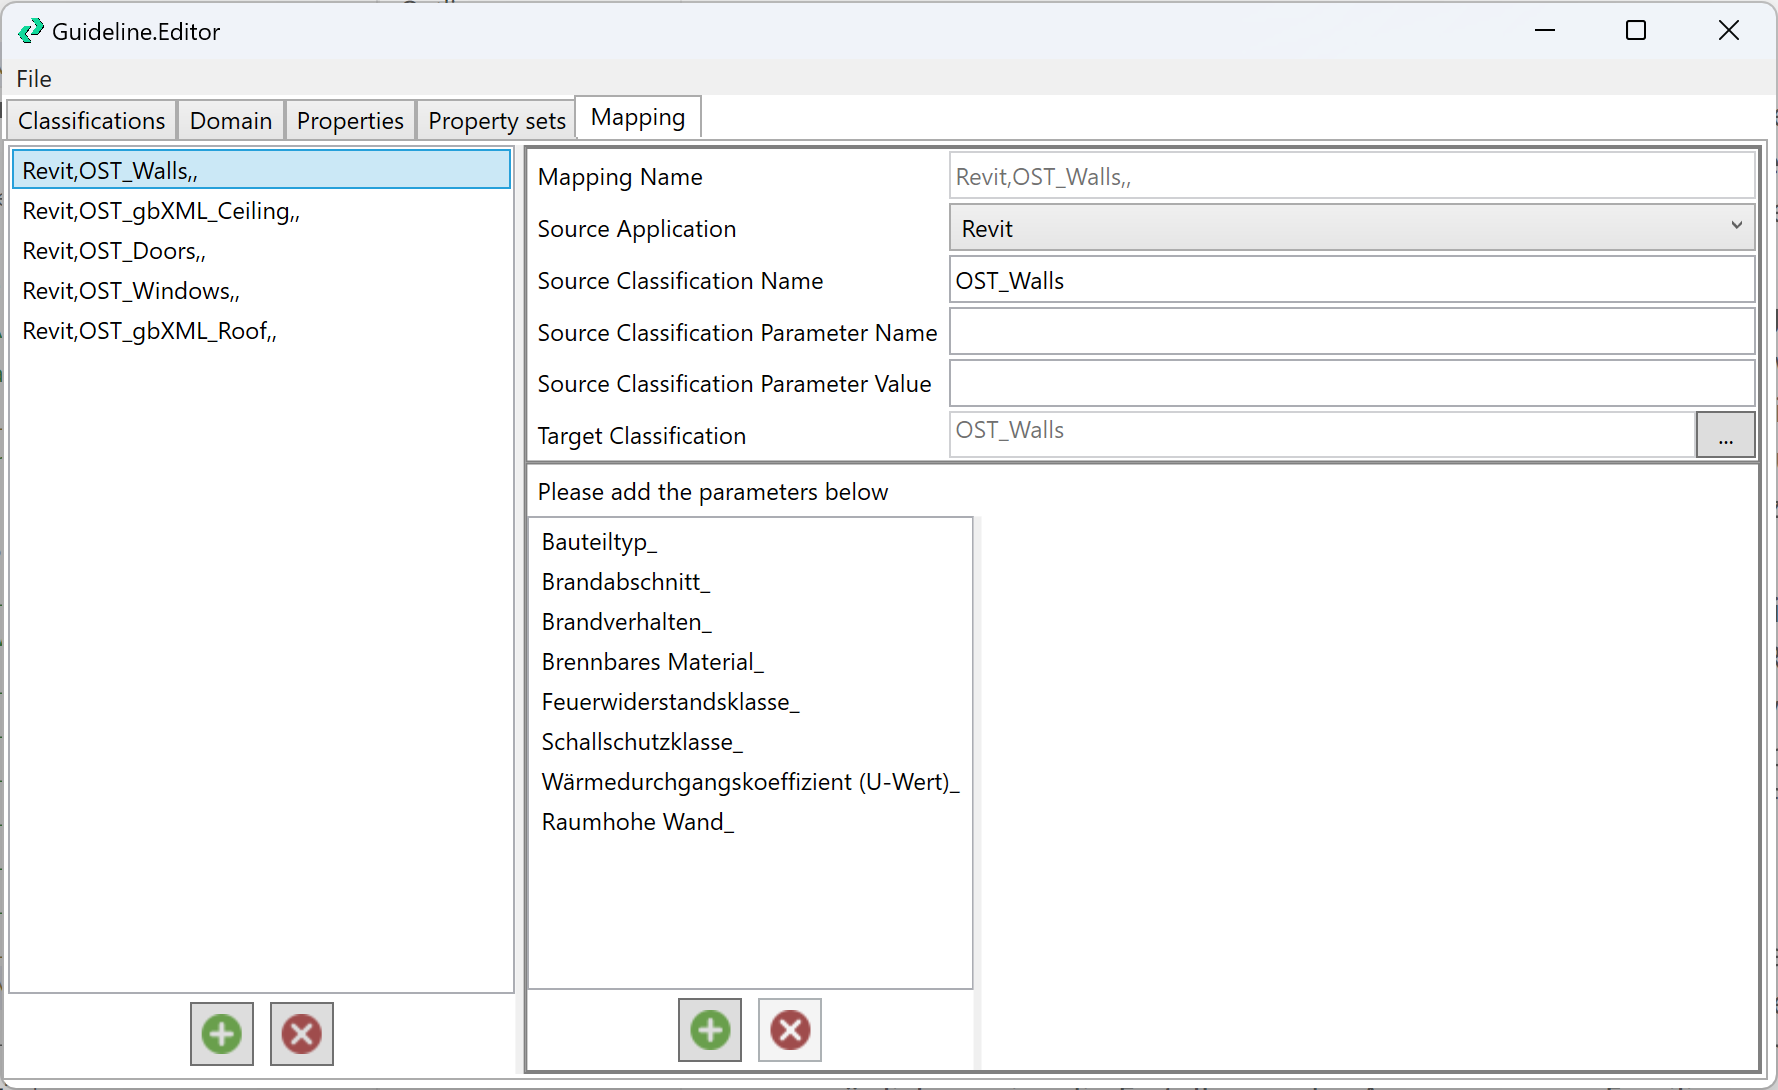
Task: Open the Properties tab
Action: (350, 120)
